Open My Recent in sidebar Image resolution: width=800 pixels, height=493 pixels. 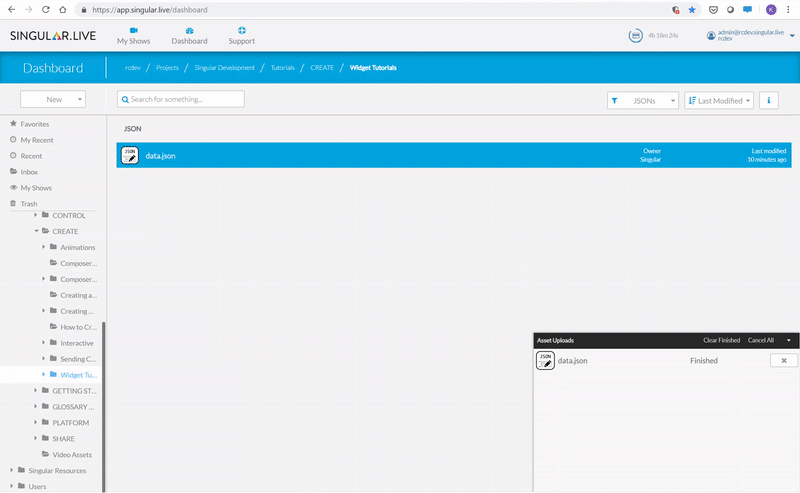pyautogui.click(x=32, y=140)
